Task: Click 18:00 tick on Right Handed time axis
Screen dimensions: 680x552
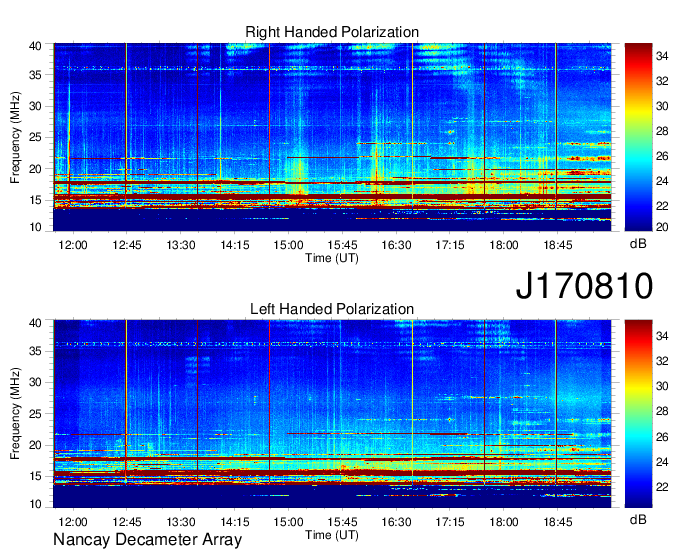Action: (504, 245)
